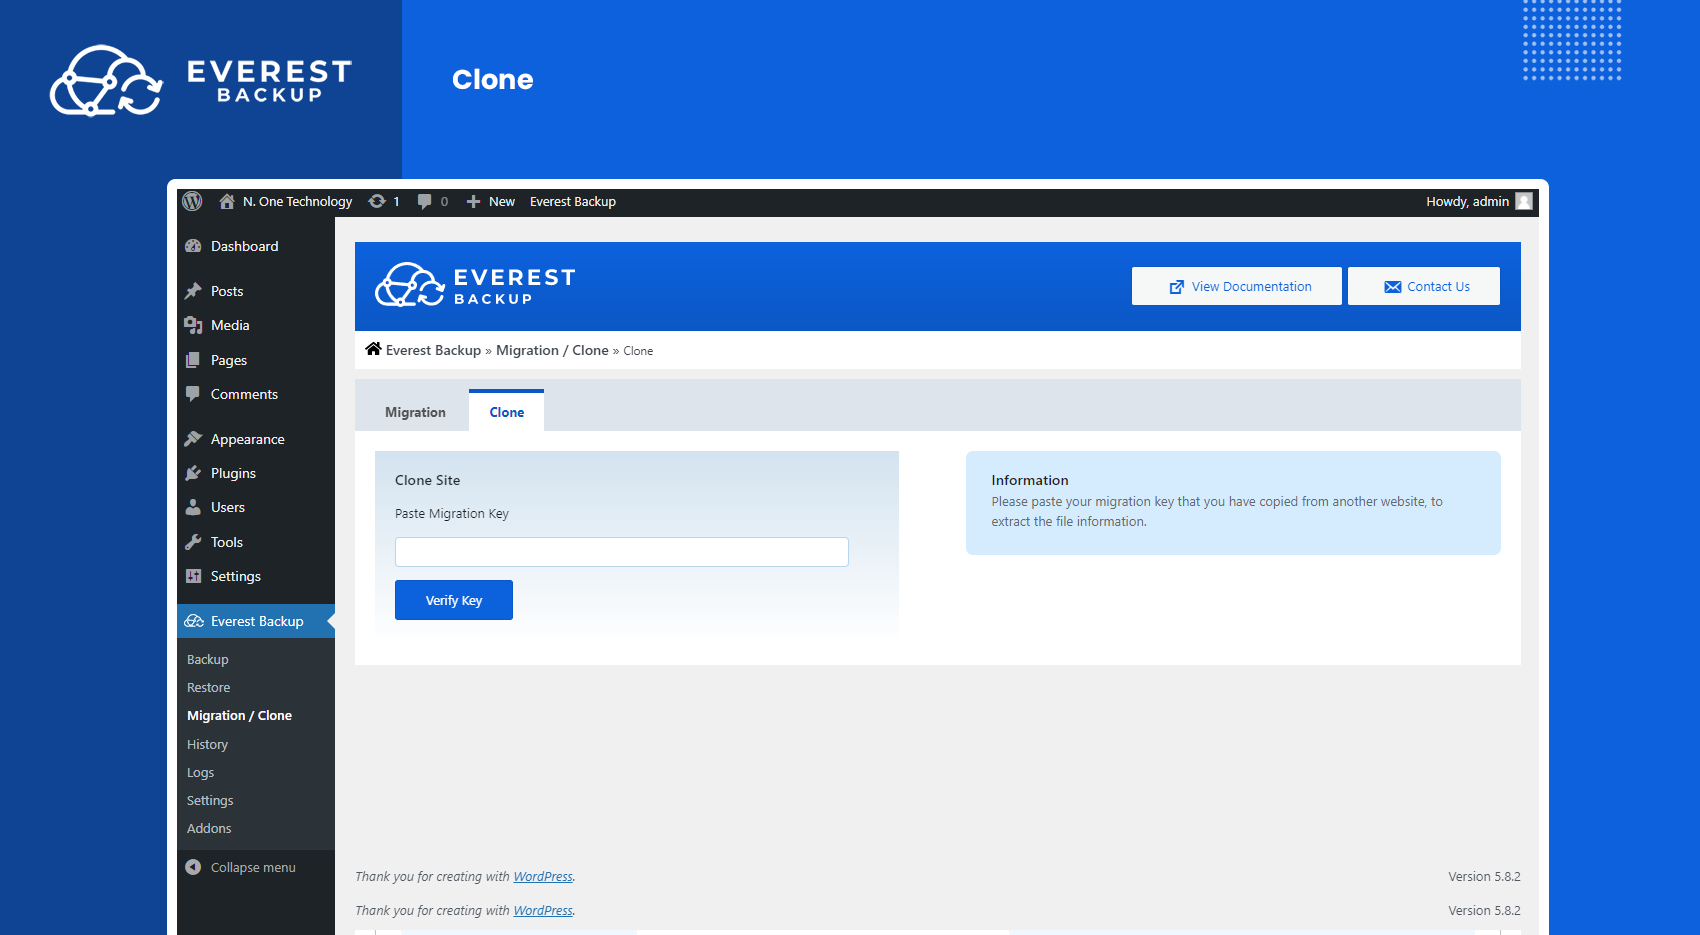1700x935 pixels.
Task: Click the admin avatar icon
Action: coord(1524,201)
